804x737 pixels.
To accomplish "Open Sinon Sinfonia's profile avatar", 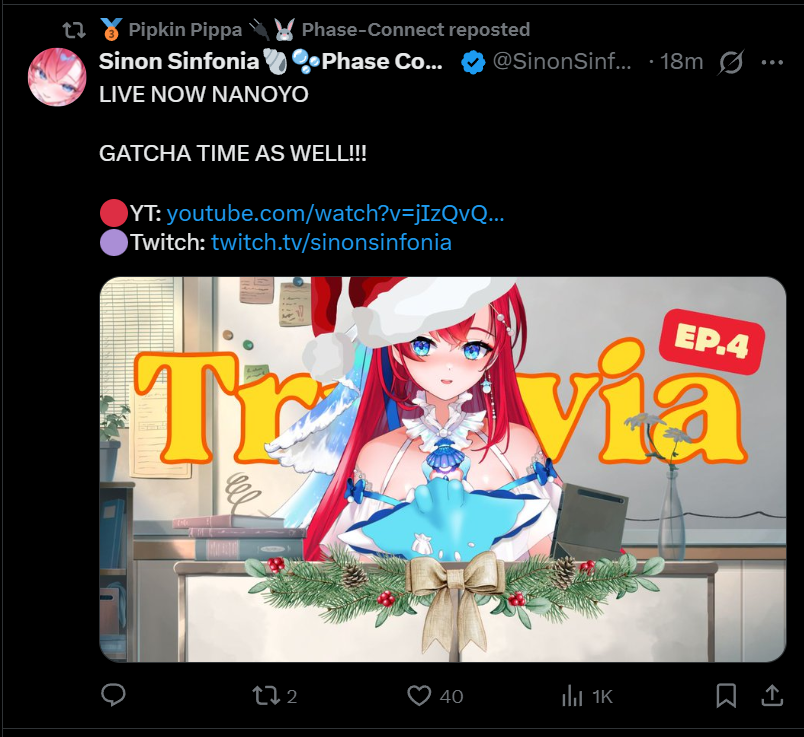I will 57,77.
